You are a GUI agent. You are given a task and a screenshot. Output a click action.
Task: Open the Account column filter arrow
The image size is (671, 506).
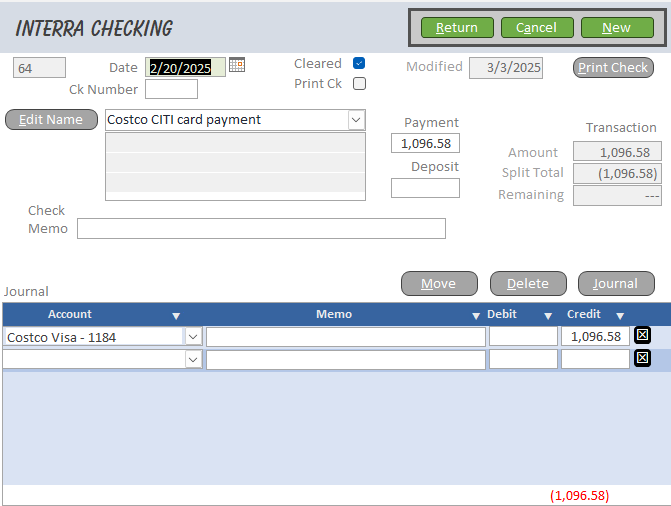click(176, 316)
